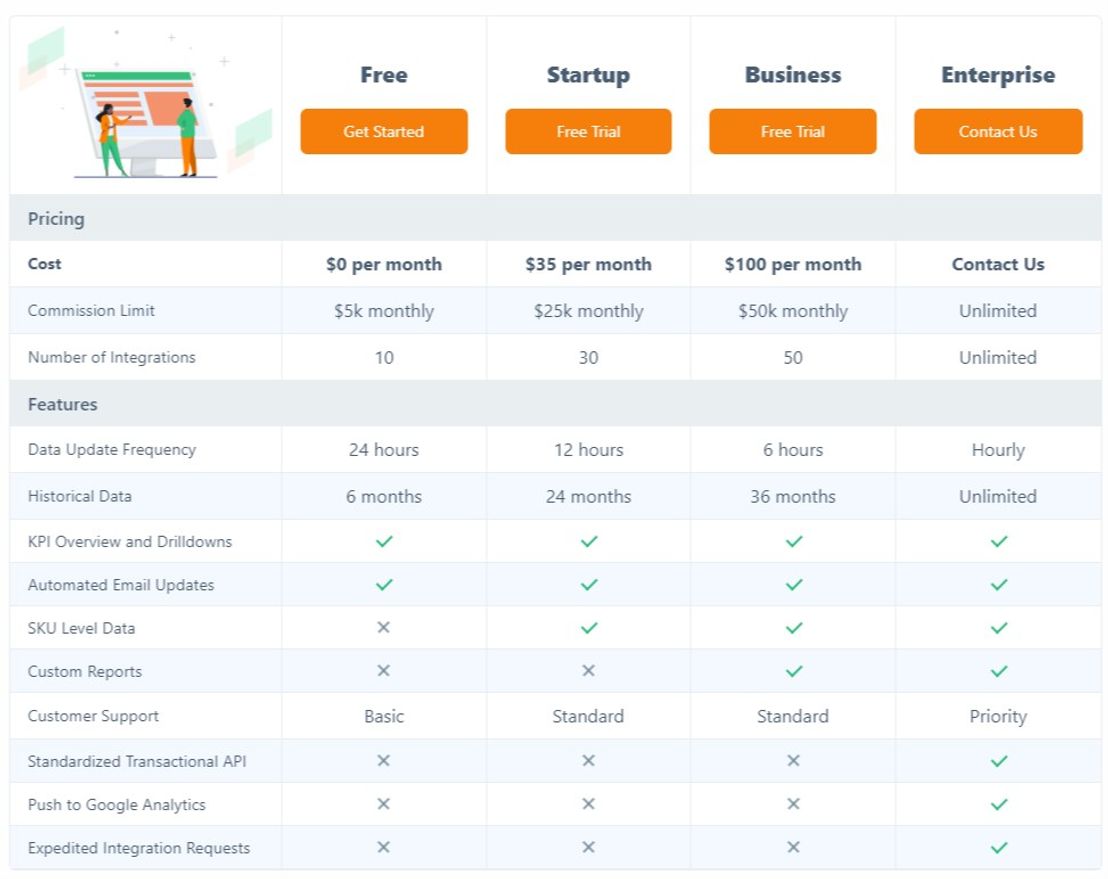Click the illustration of people at a monitor
This screenshot has height=879, width=1108.
(145, 102)
